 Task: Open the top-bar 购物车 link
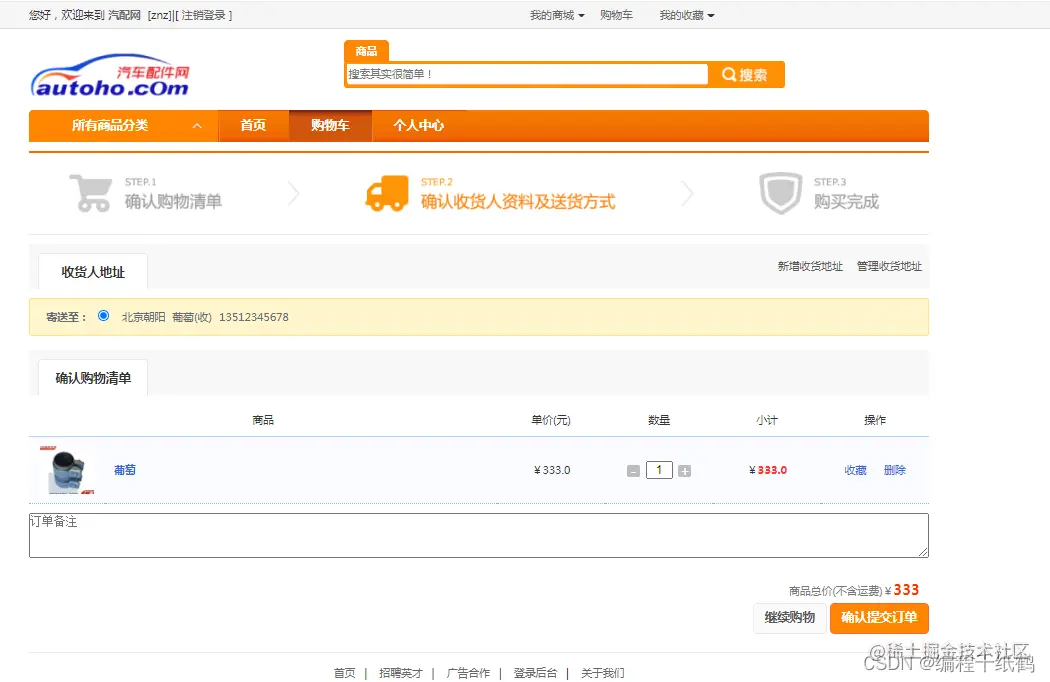click(x=616, y=15)
